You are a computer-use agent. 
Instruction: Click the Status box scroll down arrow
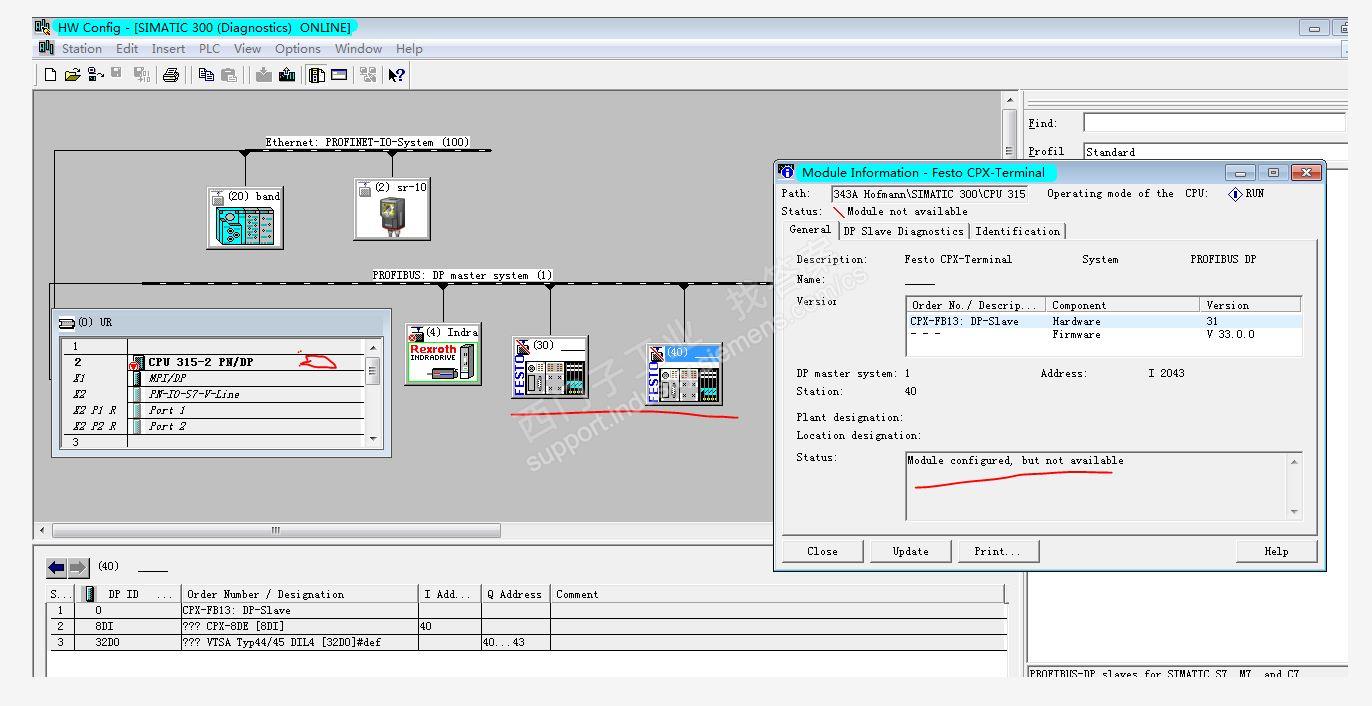pos(1294,512)
